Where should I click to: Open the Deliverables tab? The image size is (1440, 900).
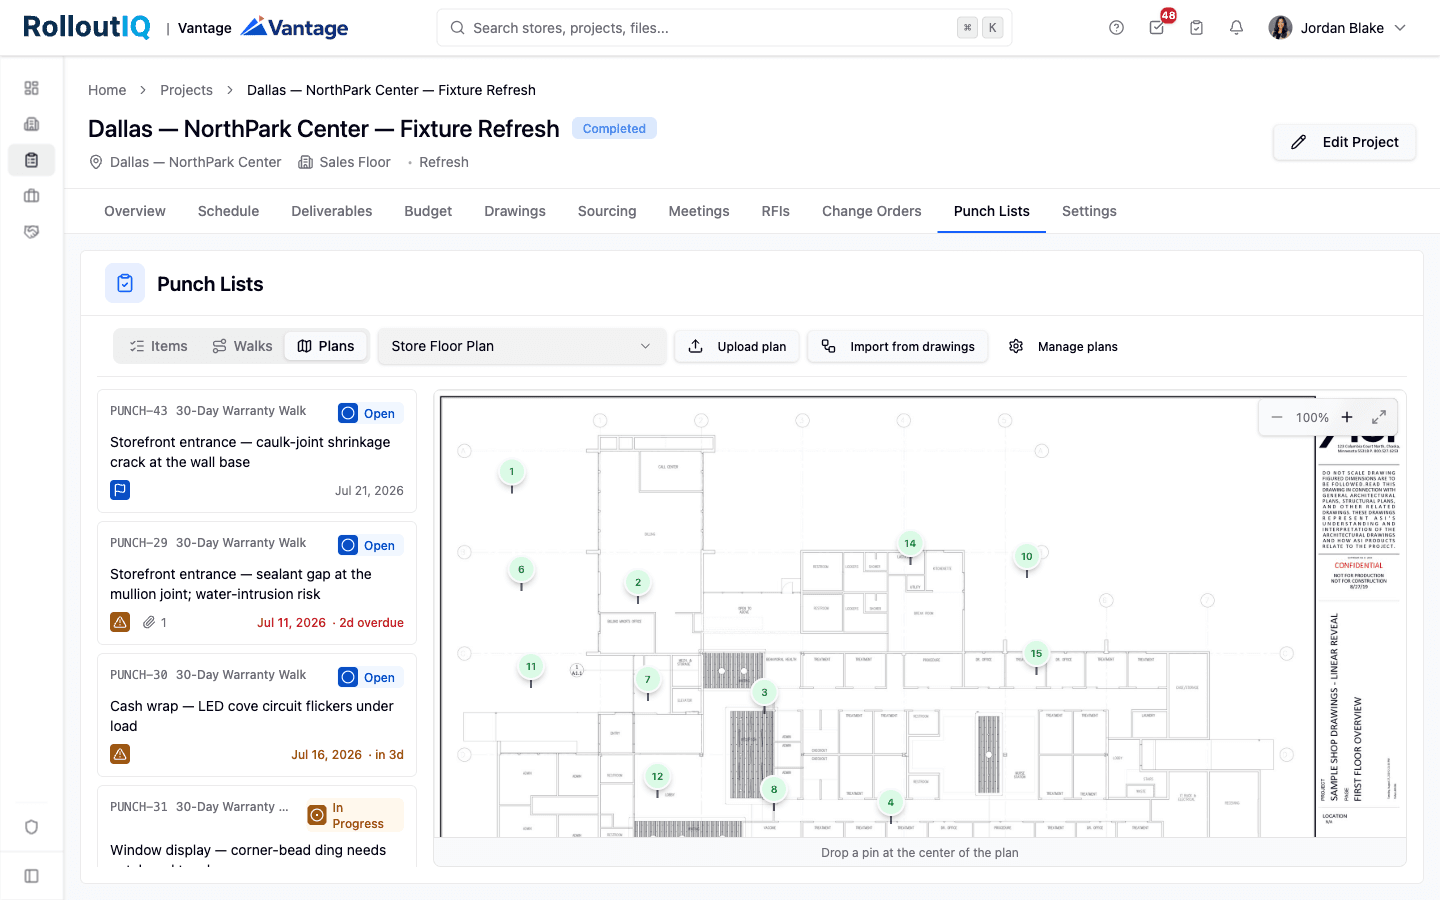332,211
